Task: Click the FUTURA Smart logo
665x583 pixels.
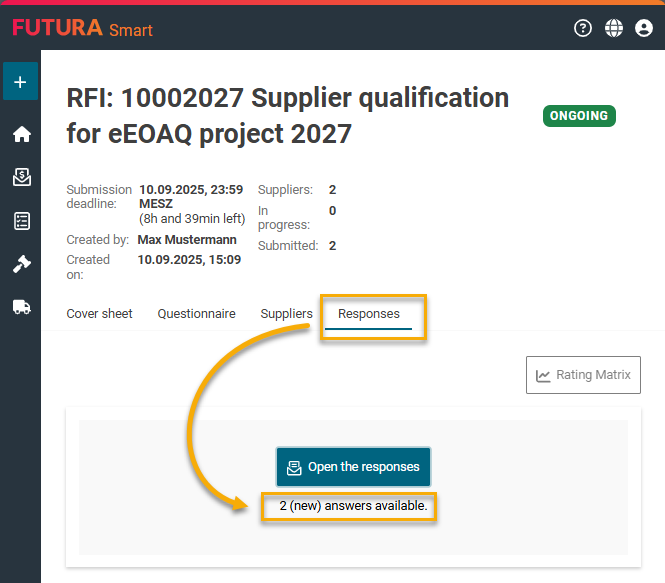Action: tap(82, 28)
